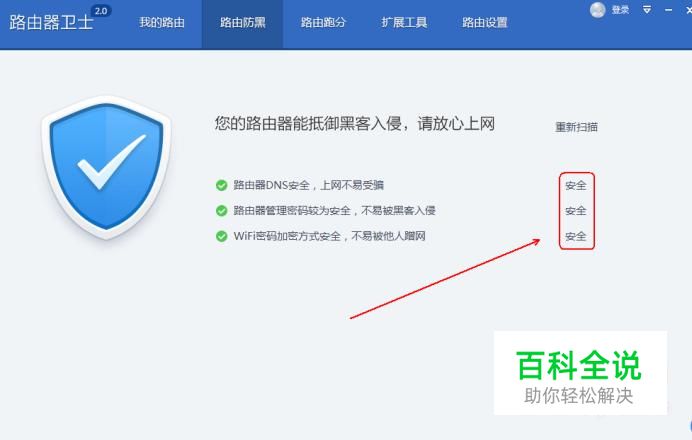Image resolution: width=692 pixels, height=440 pixels.
Task: Click the large blue shield checkmark icon
Action: point(106,167)
